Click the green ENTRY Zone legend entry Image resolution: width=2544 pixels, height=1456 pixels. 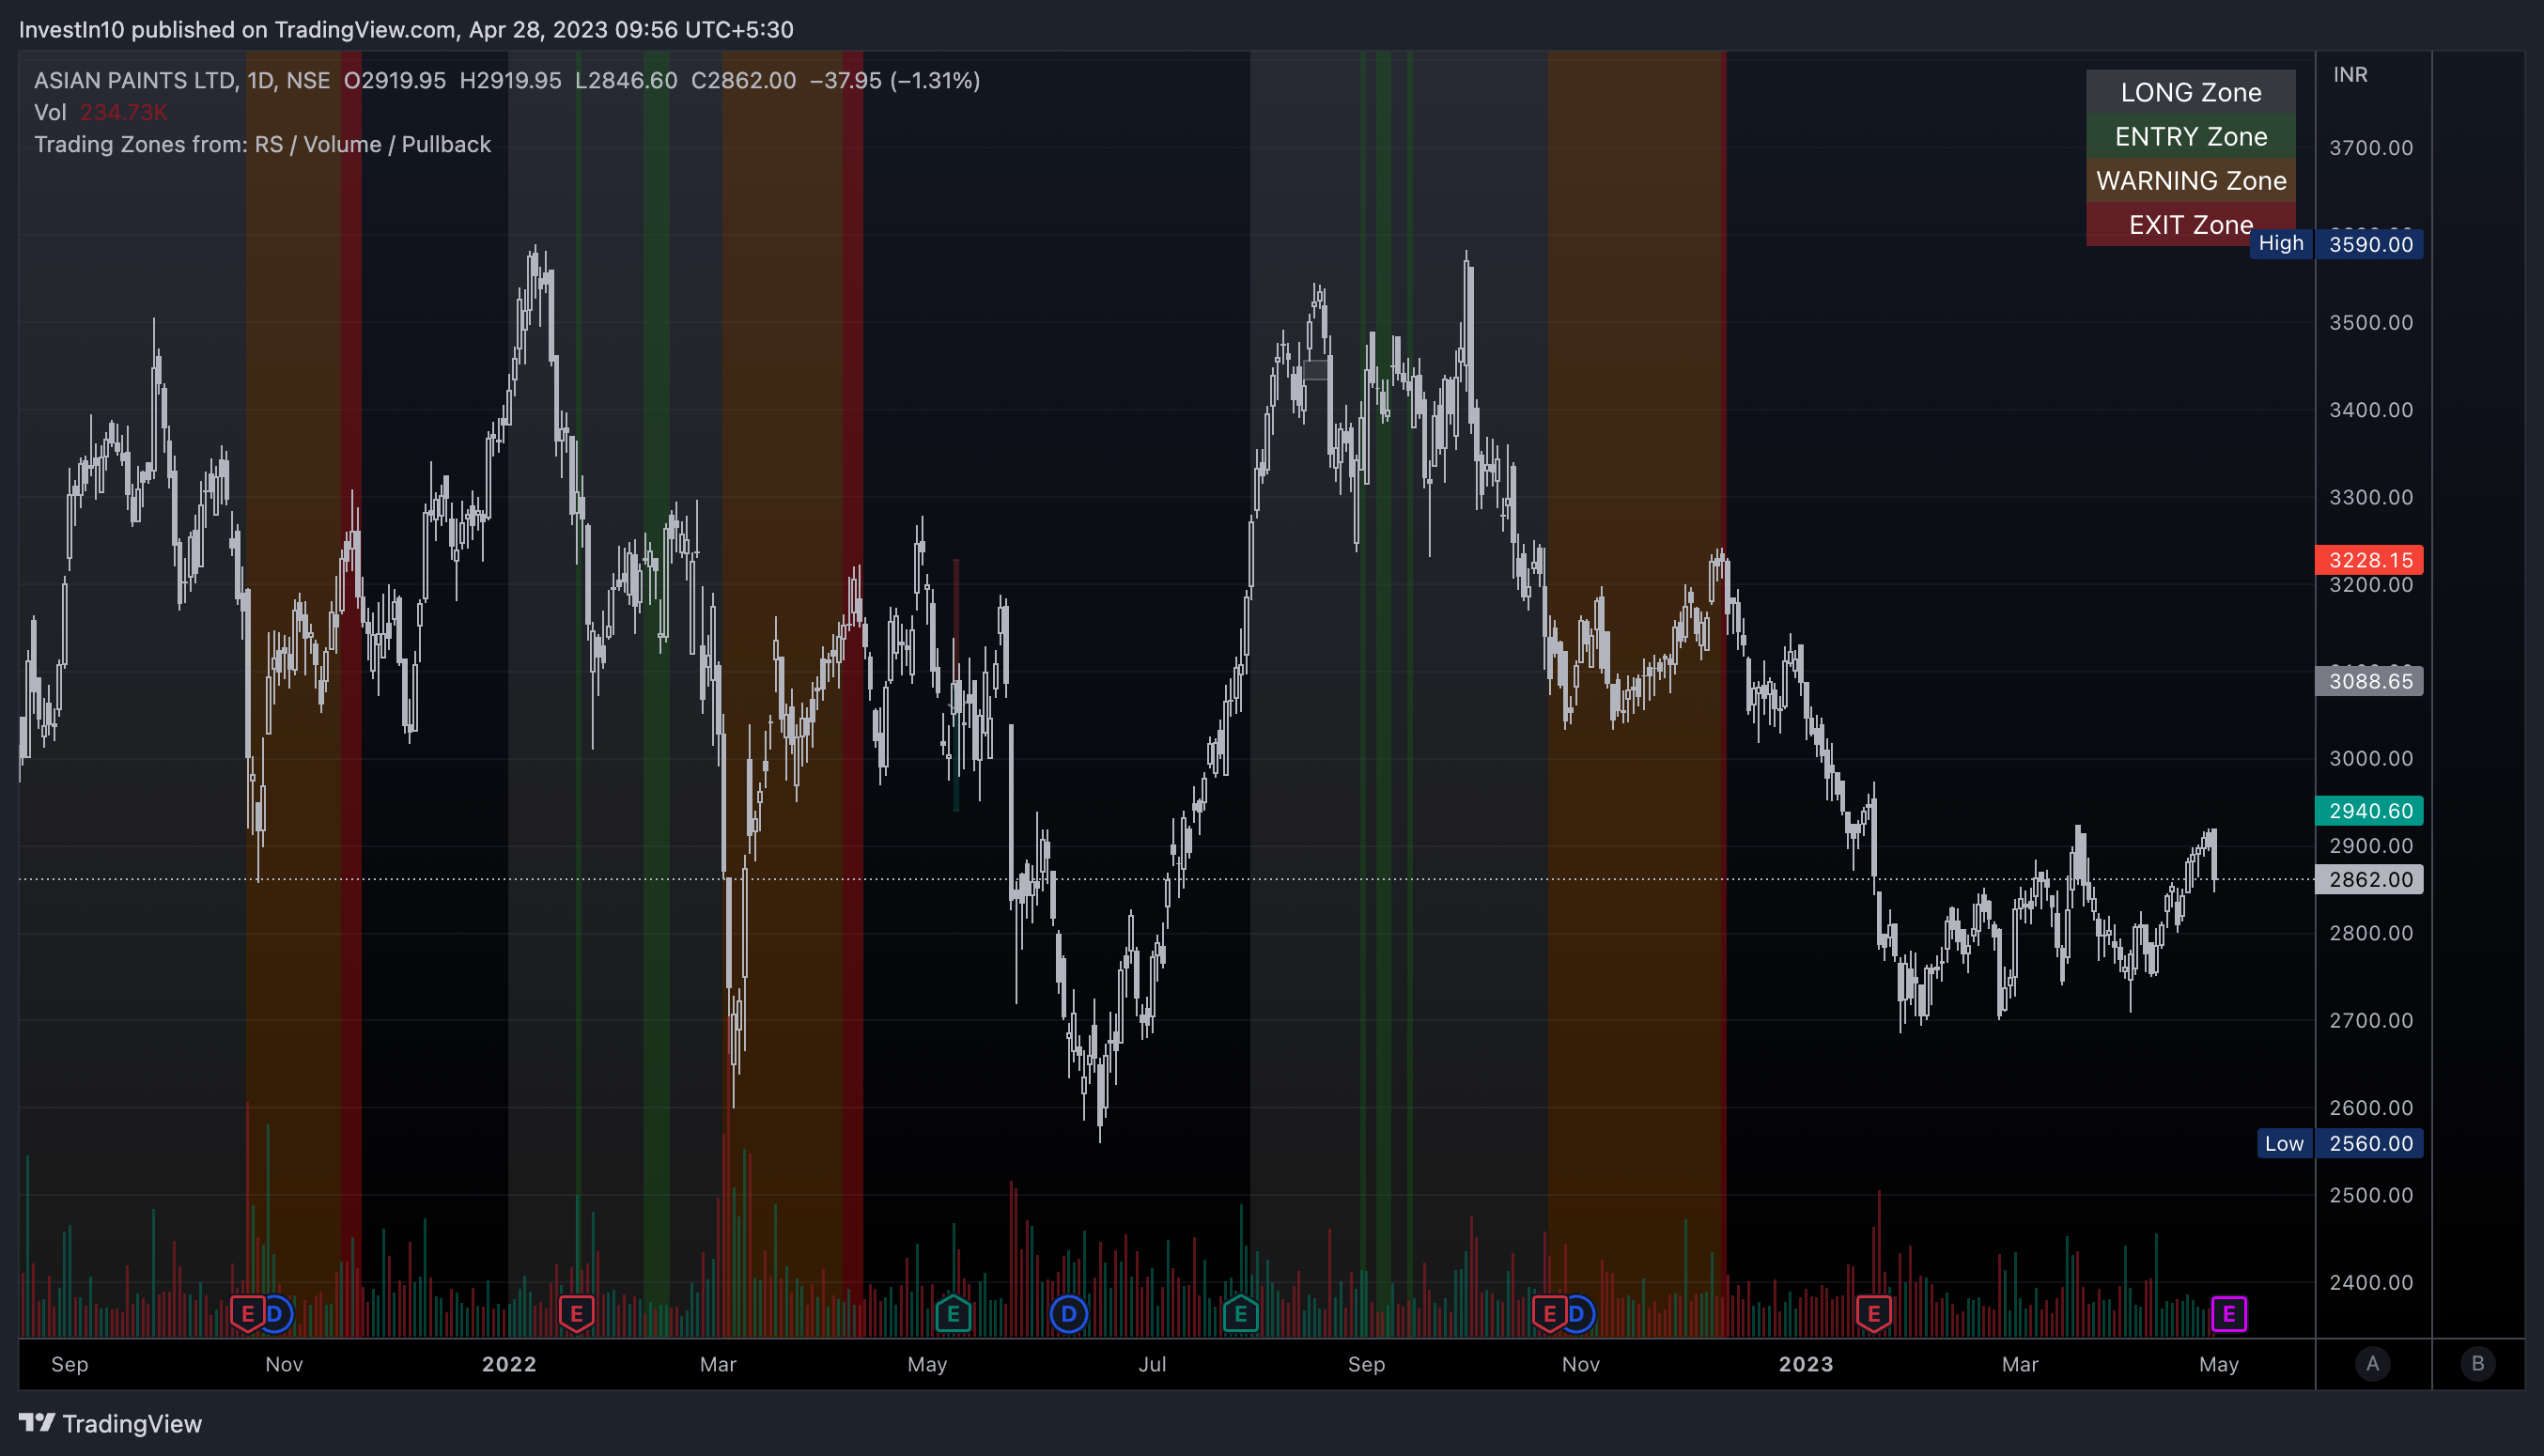(x=2191, y=136)
